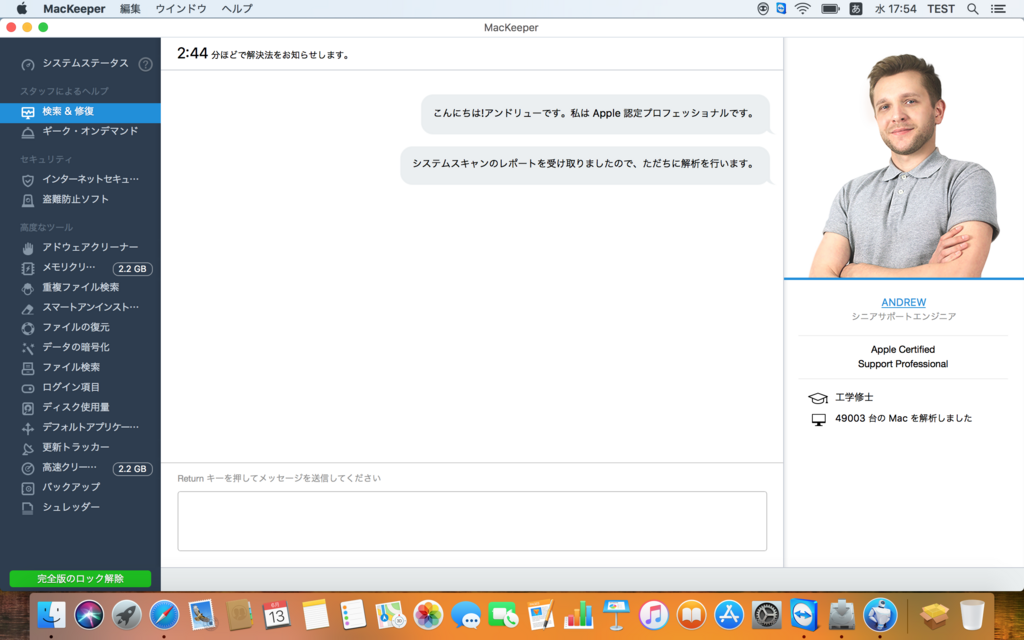Open 更新トラッカー icon
1024x640 pixels.
(x=27, y=449)
